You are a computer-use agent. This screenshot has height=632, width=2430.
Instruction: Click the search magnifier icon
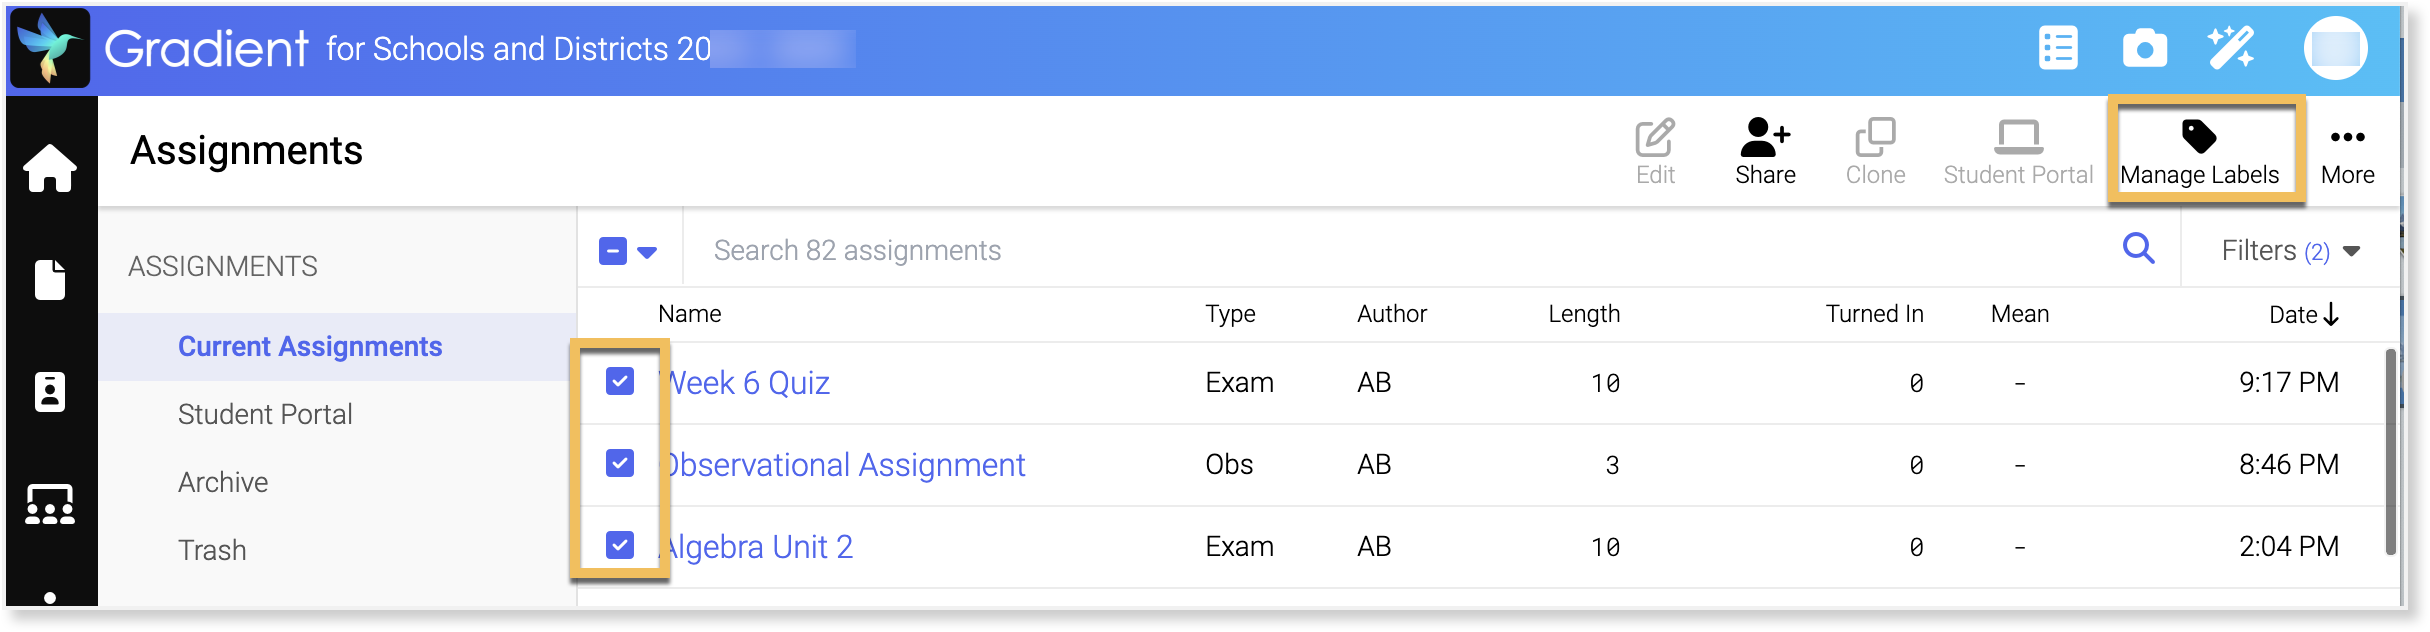pos(2138,248)
